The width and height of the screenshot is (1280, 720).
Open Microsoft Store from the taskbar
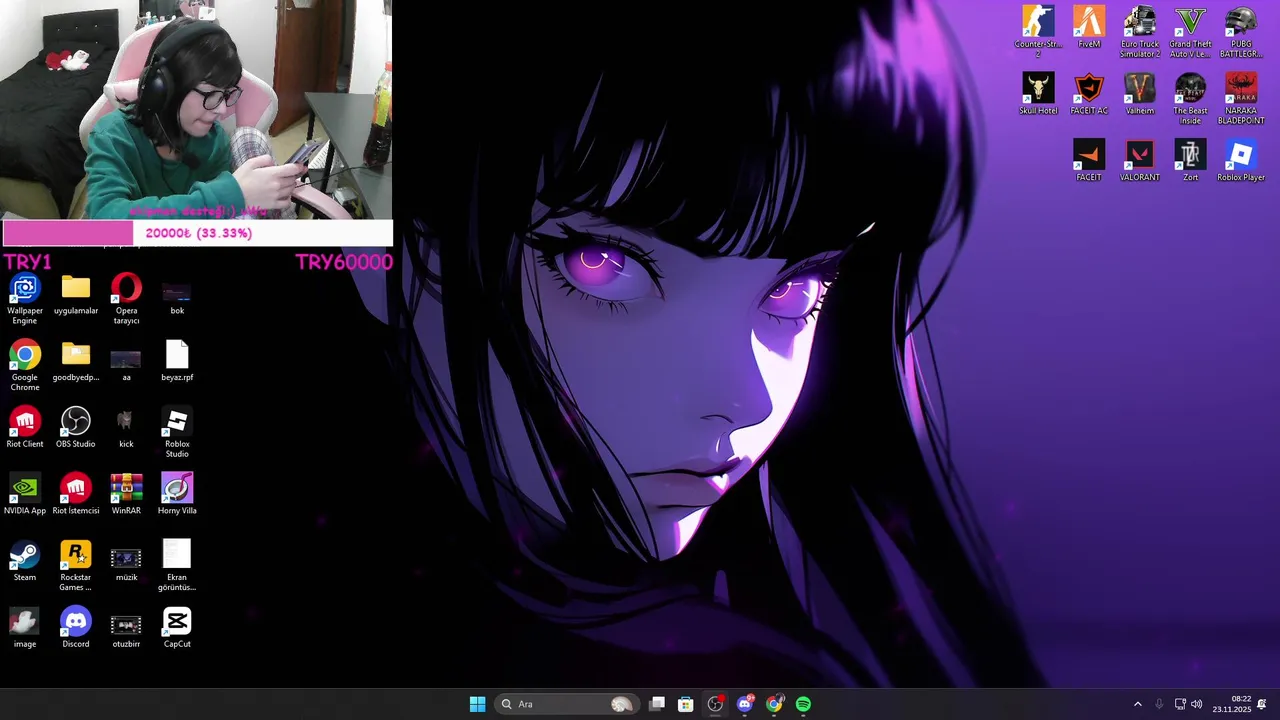coord(686,704)
